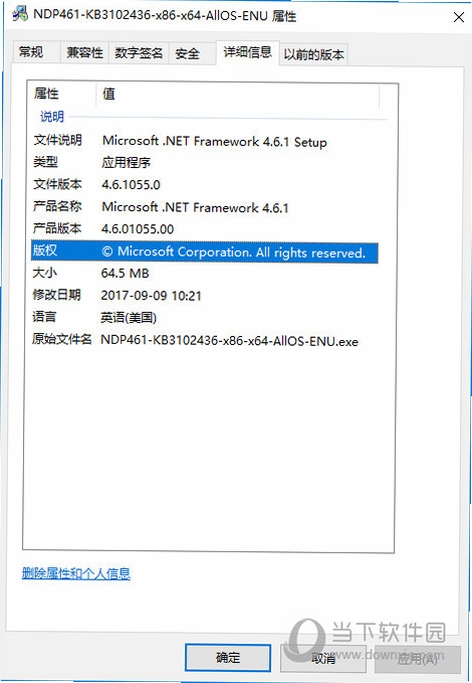Viewport: 472px width, 683px height.
Task: Click the value 4.6.01055.00
Action: [x=138, y=229]
